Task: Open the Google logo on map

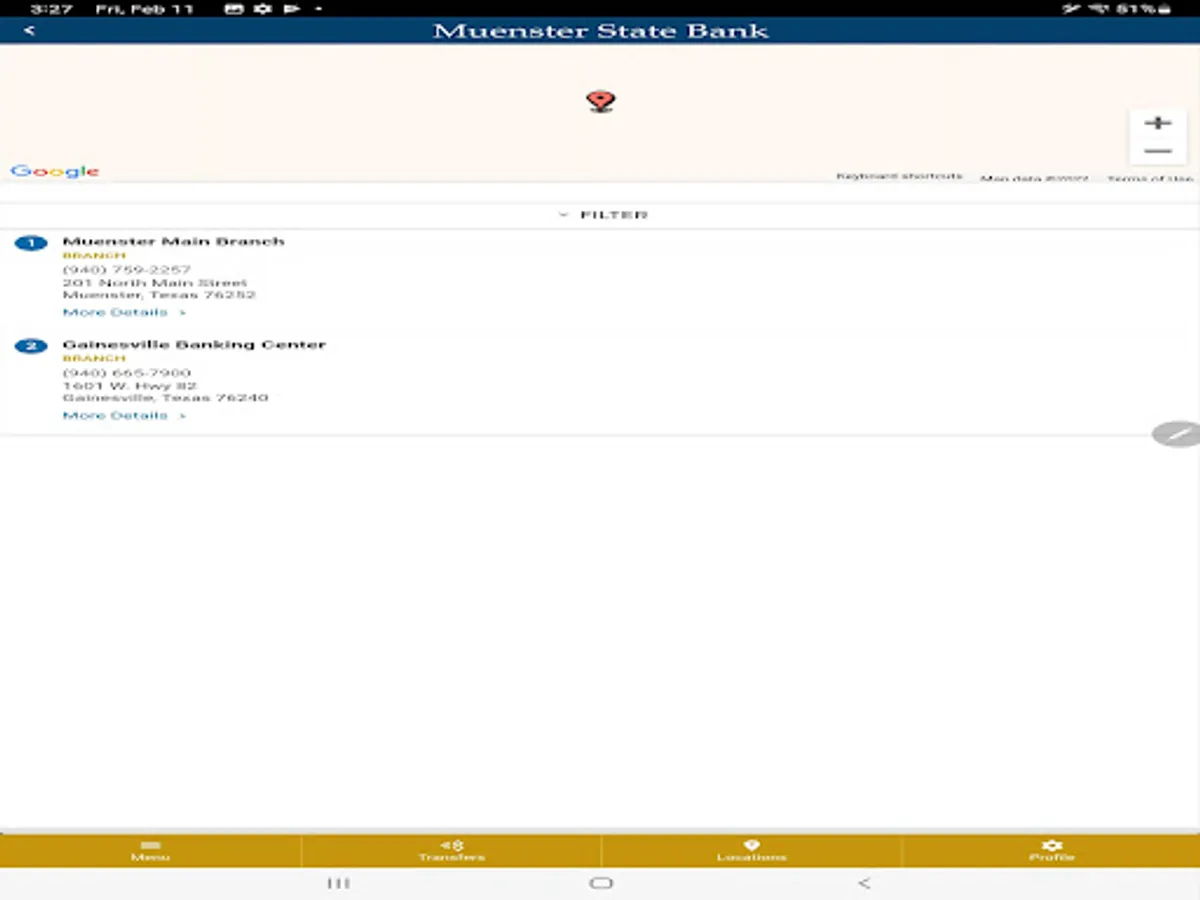Action: [55, 171]
